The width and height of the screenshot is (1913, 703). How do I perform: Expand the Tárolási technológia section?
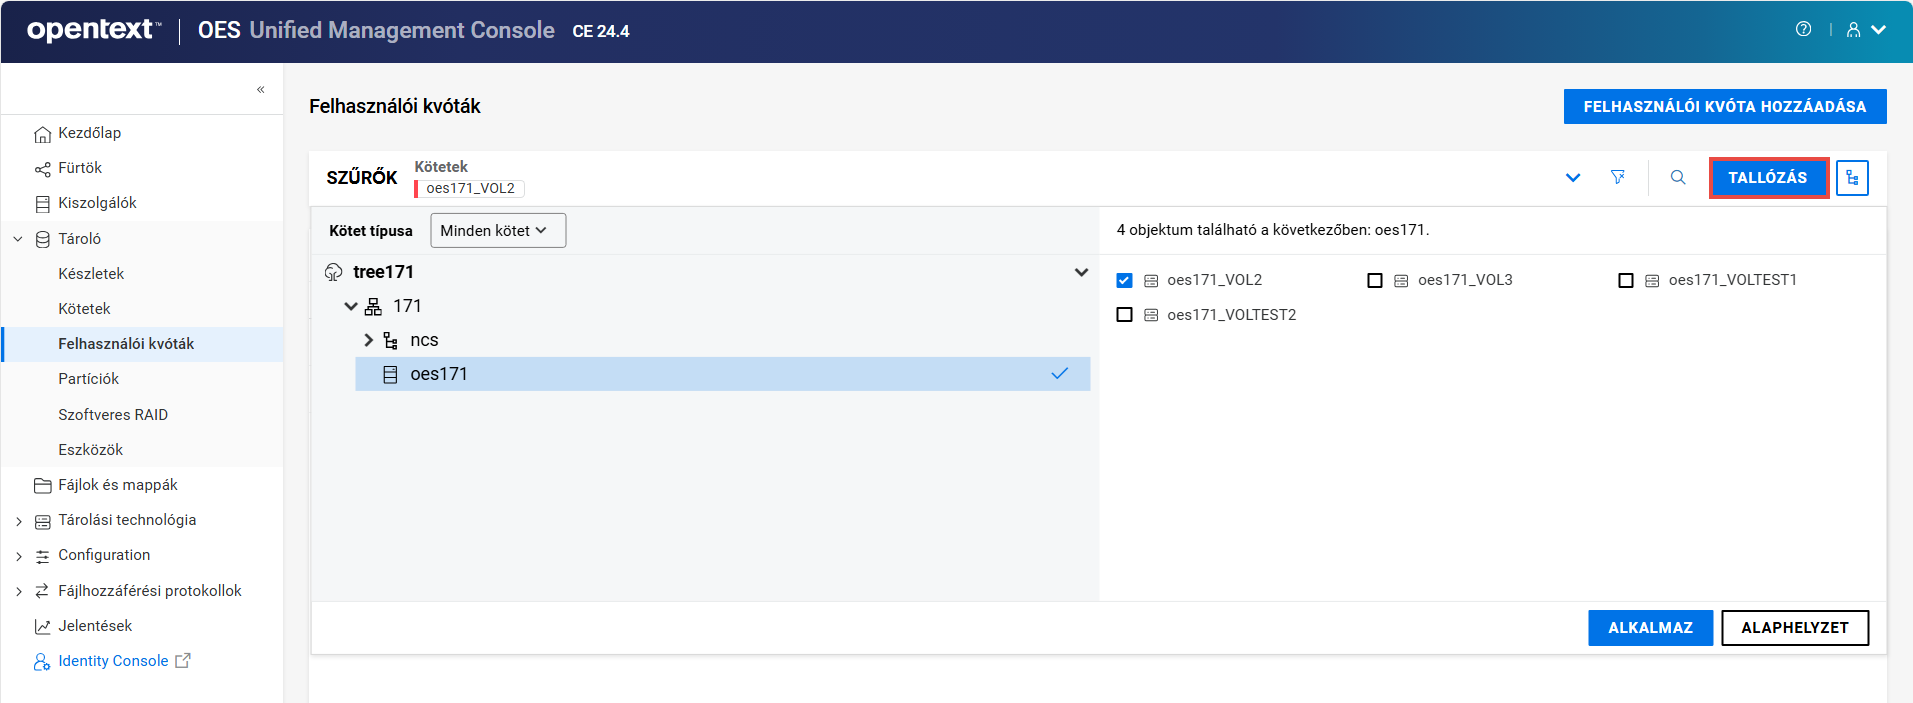tap(18, 521)
